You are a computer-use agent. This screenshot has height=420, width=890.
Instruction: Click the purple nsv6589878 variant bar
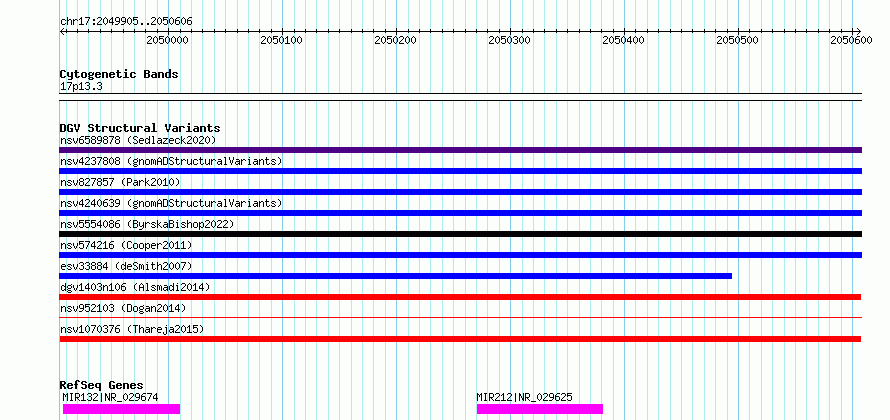point(460,150)
